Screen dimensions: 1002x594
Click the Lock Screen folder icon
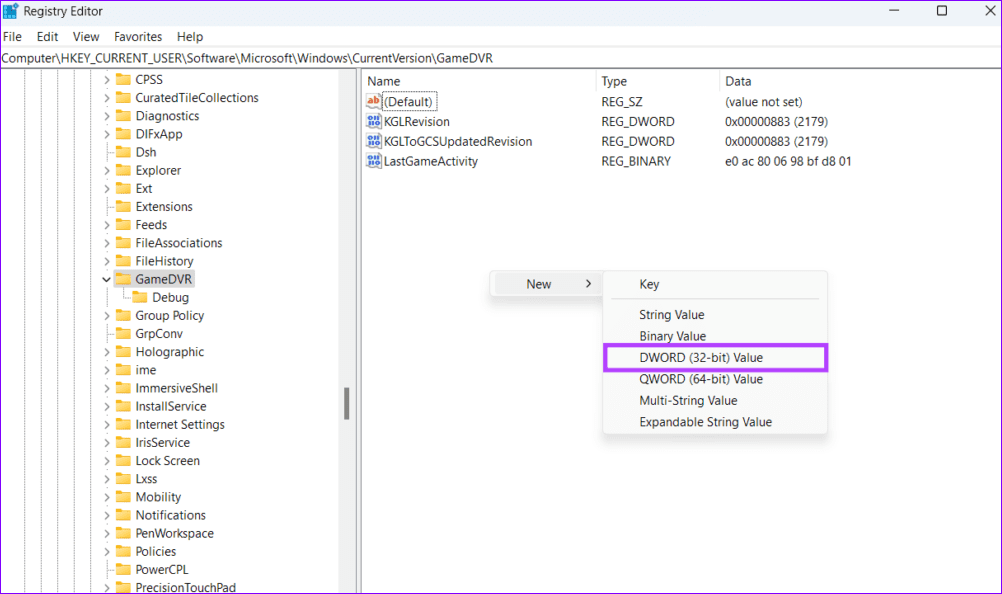123,461
